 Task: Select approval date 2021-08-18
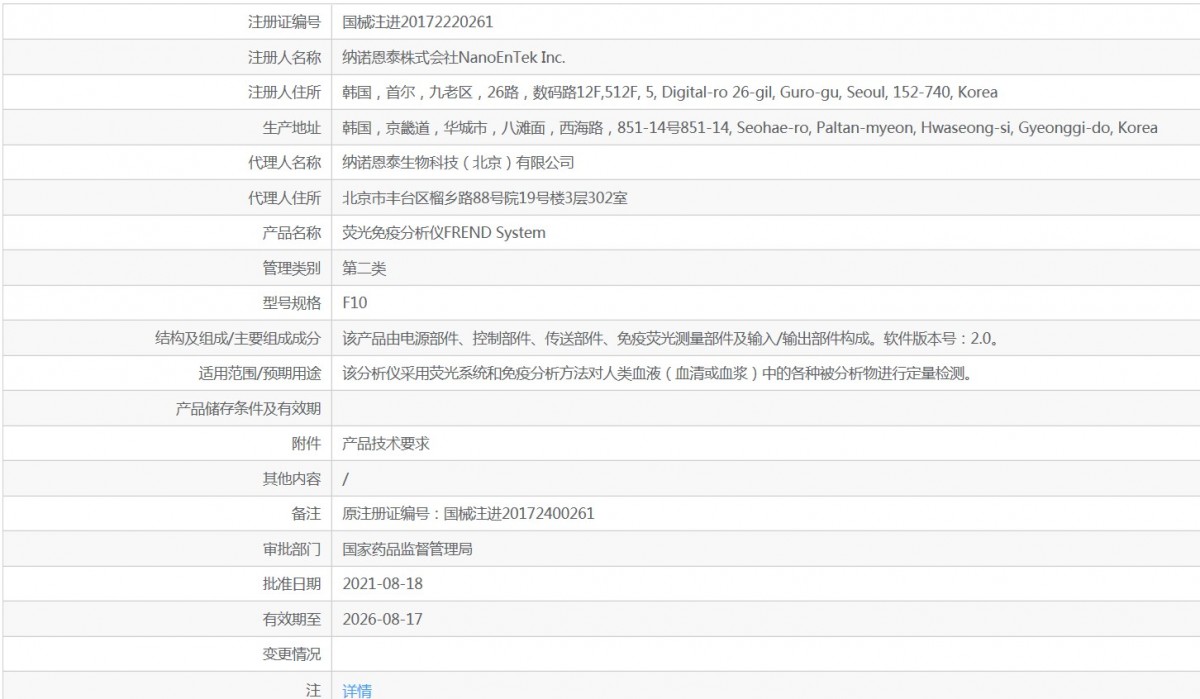(382, 584)
